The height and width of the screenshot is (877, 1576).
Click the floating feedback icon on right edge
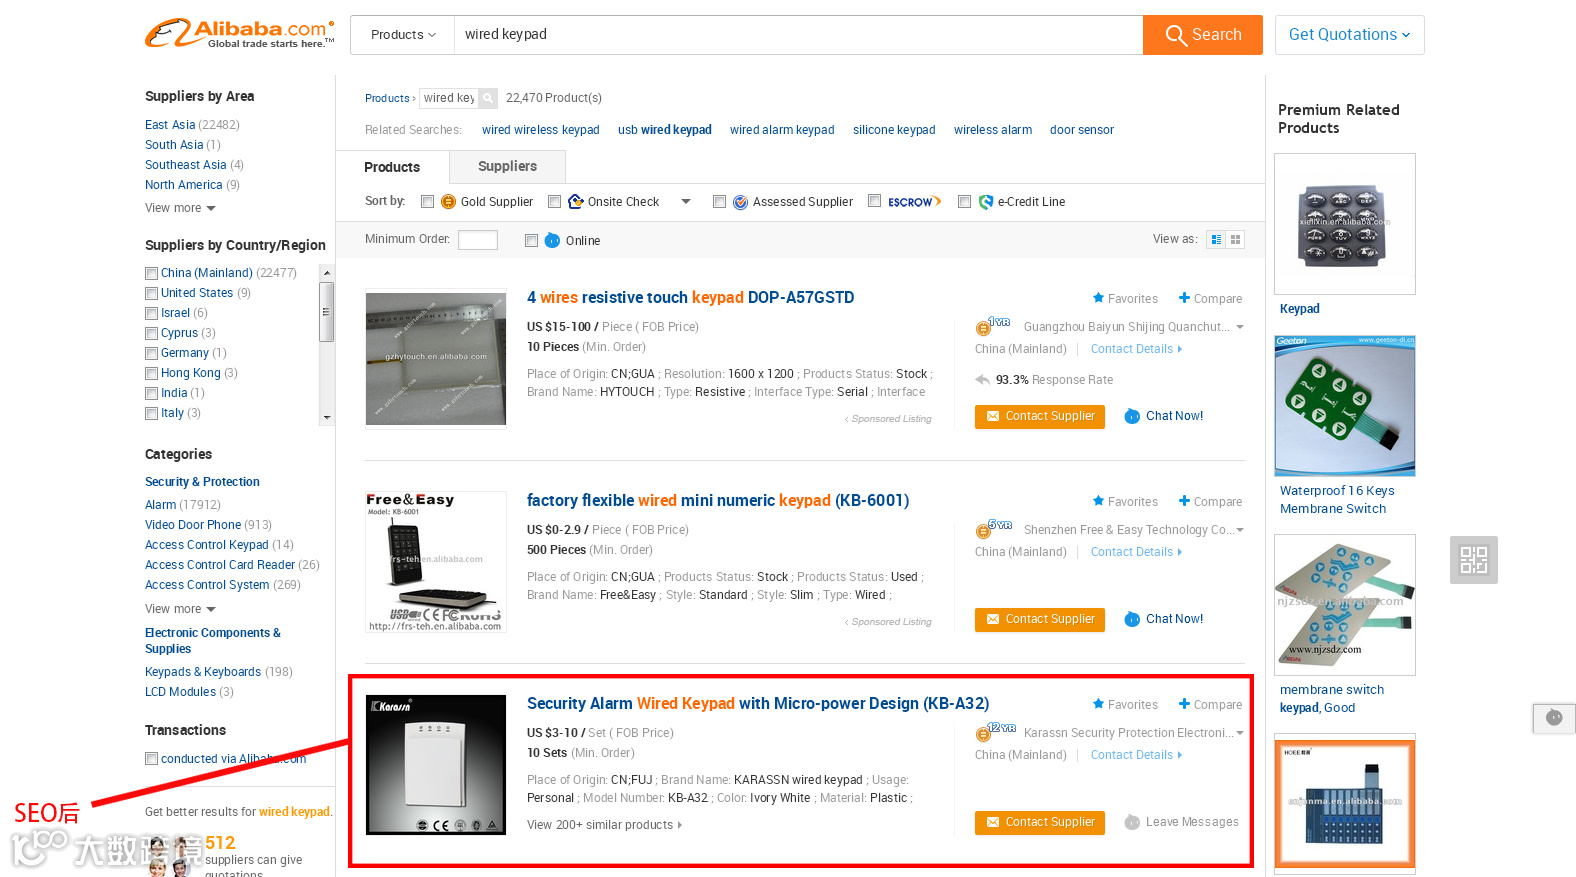click(x=1554, y=718)
